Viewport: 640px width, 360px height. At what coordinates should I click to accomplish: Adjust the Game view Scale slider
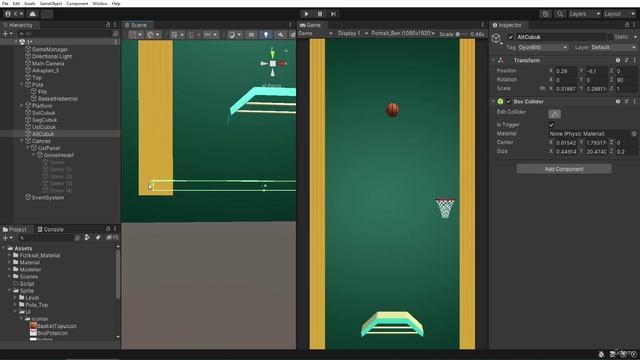(x=462, y=34)
